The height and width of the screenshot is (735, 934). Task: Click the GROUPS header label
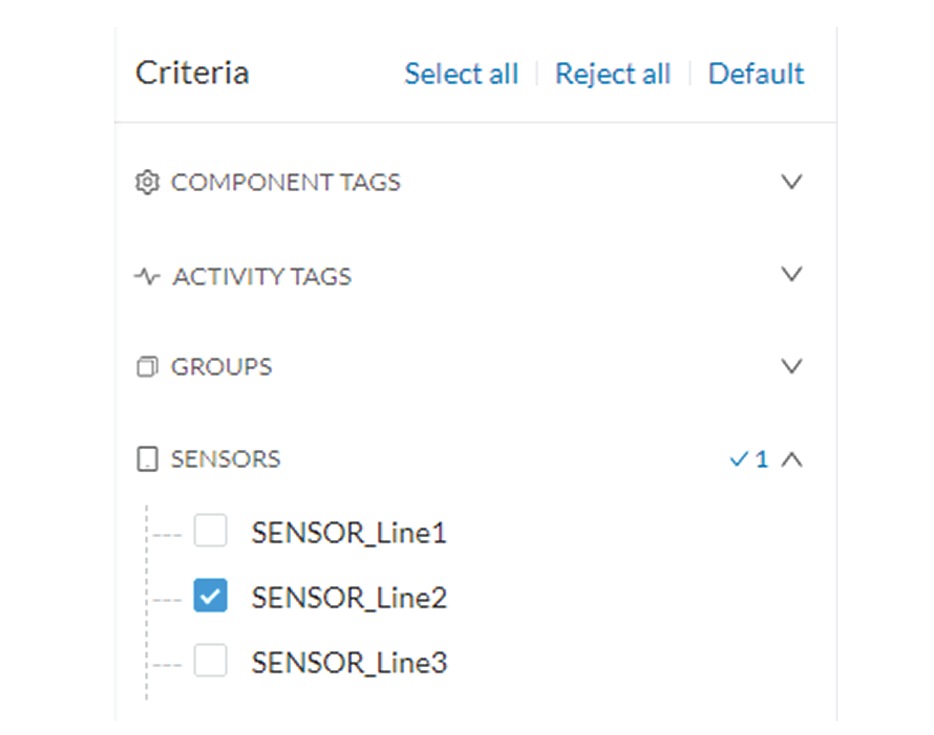pyautogui.click(x=220, y=367)
